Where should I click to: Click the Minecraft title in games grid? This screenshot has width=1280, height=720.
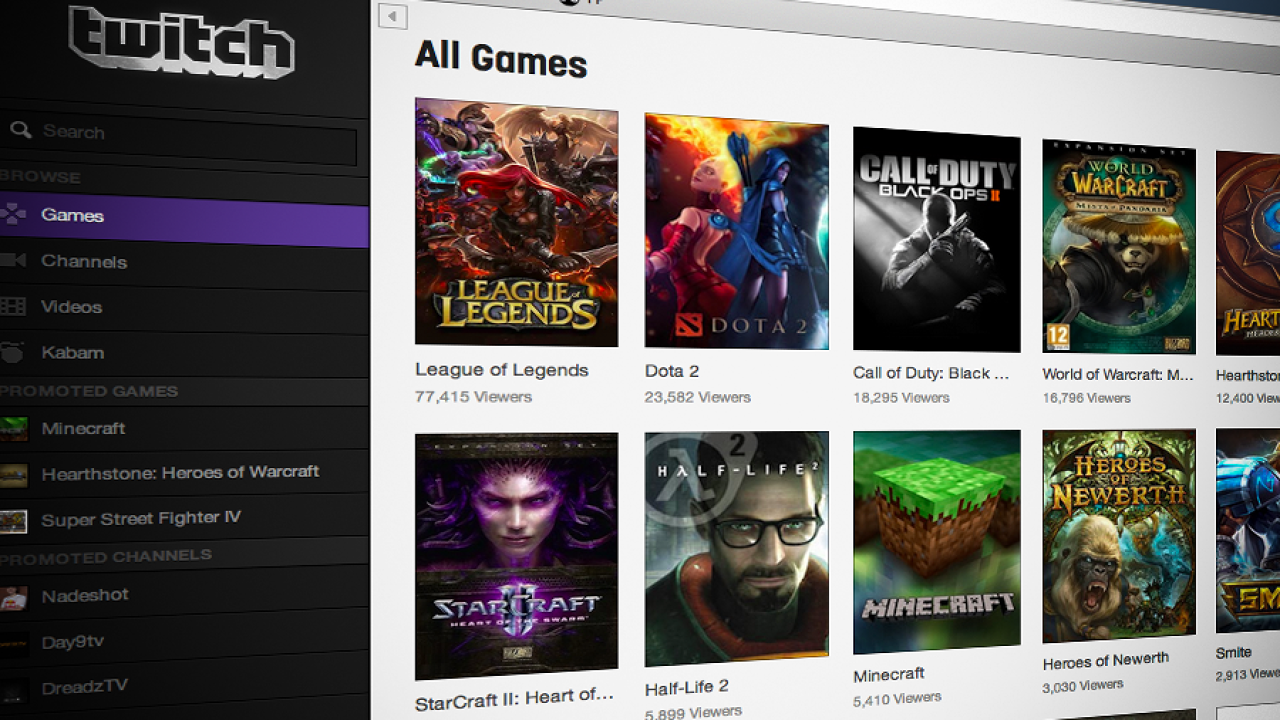[x=889, y=675]
